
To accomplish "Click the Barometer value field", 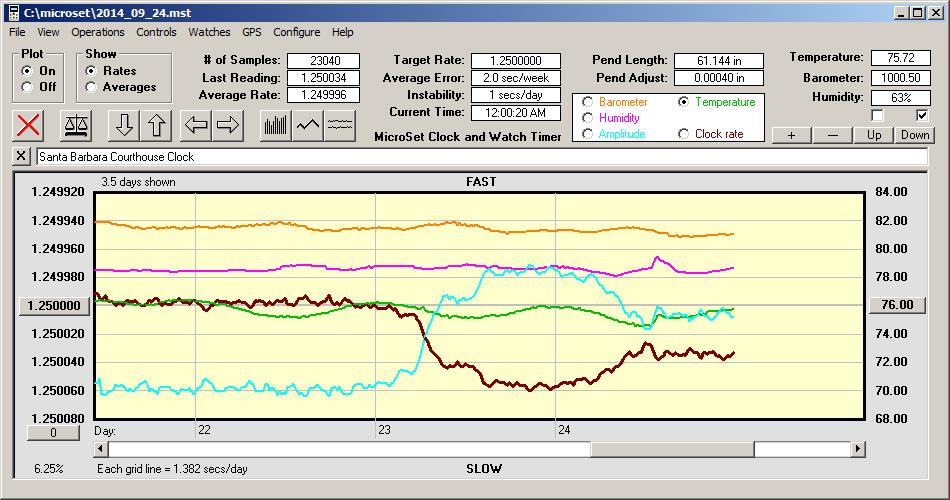I will (x=900, y=78).
